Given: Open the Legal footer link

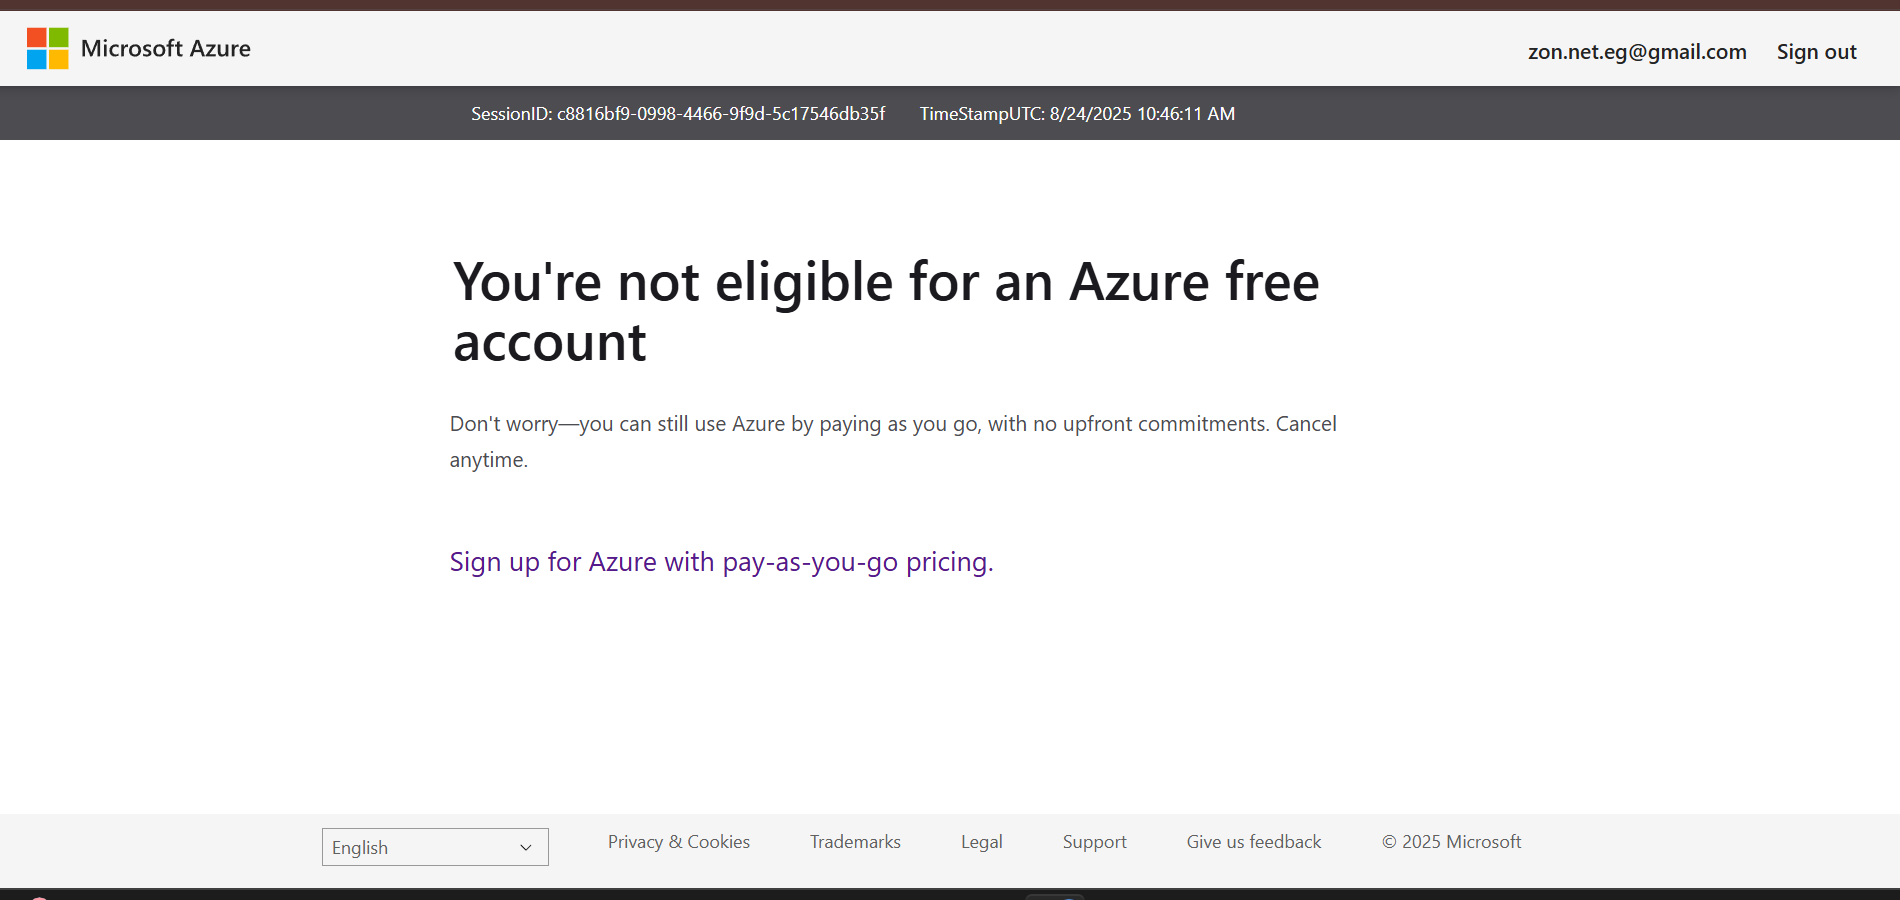Looking at the screenshot, I should point(982,842).
